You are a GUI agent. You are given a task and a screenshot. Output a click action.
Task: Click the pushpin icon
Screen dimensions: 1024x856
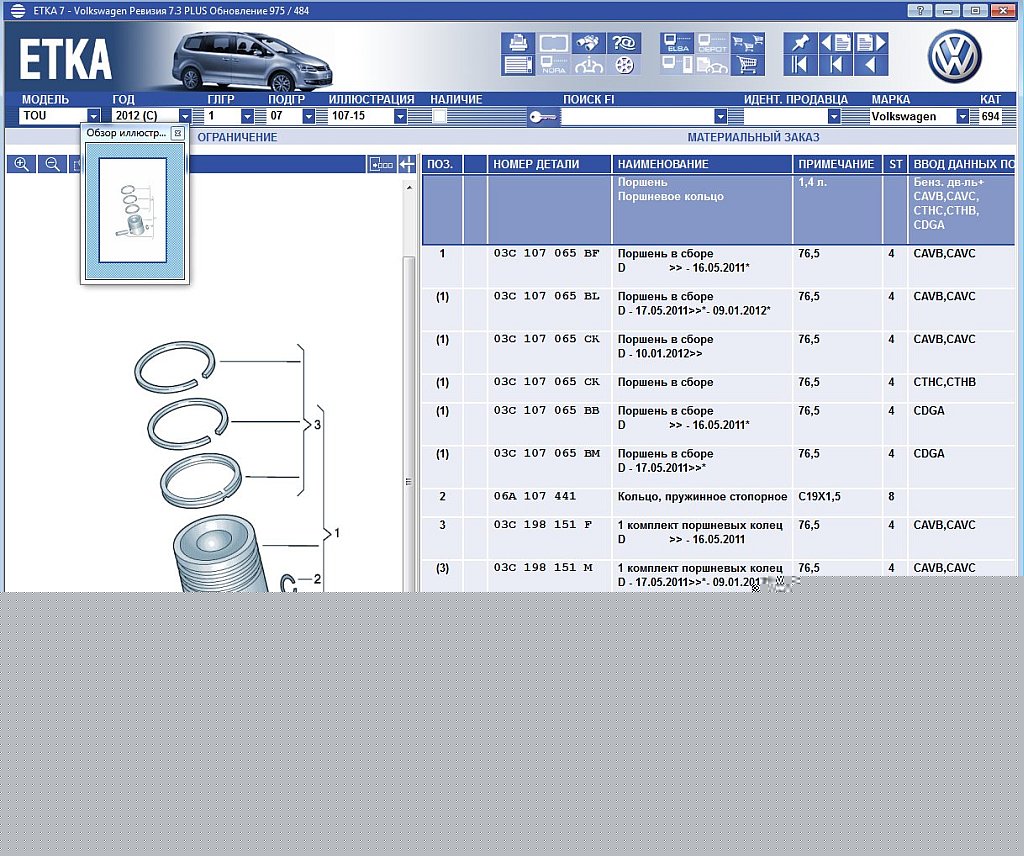point(800,43)
